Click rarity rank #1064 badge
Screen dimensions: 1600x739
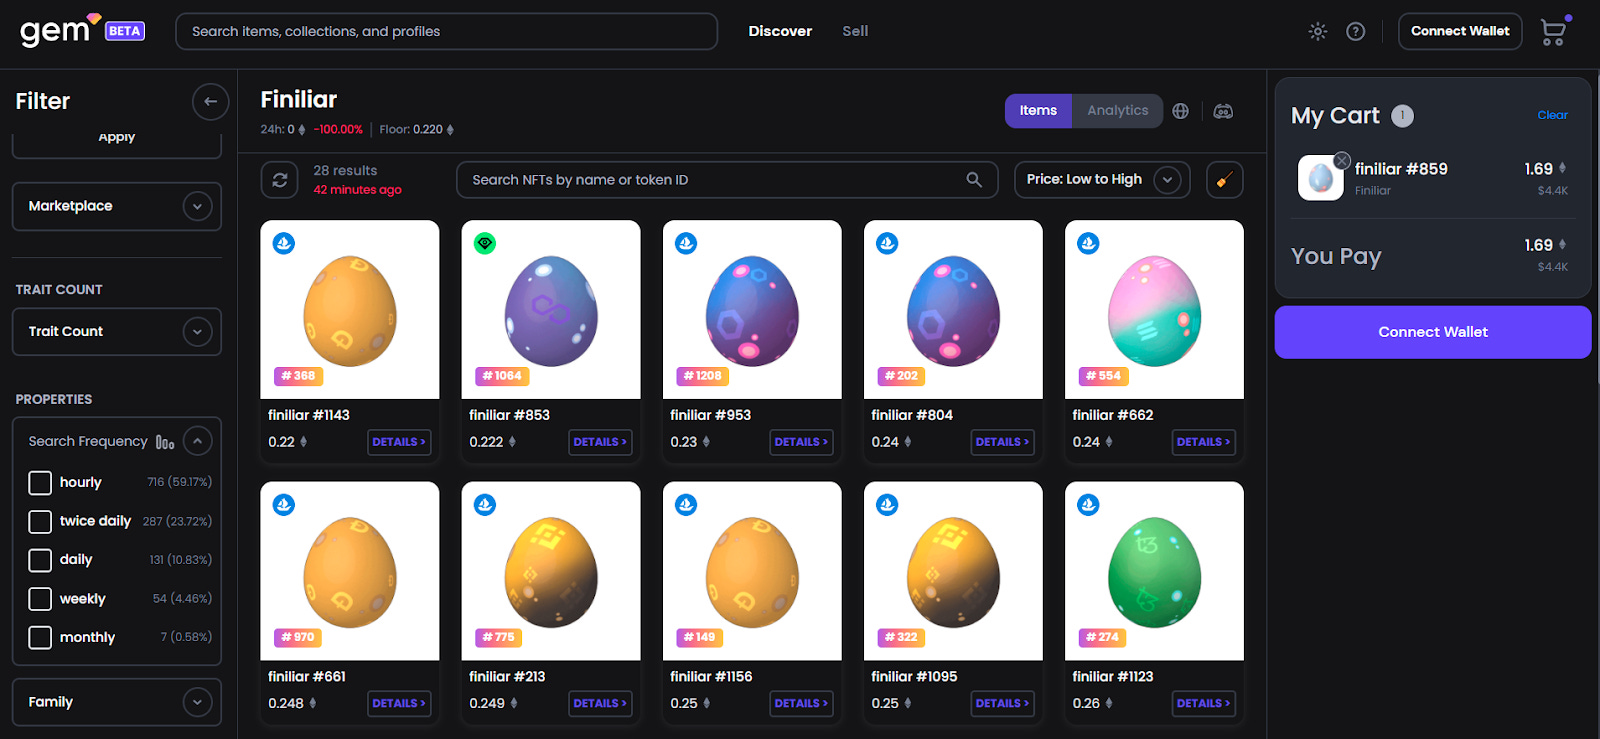pos(502,376)
